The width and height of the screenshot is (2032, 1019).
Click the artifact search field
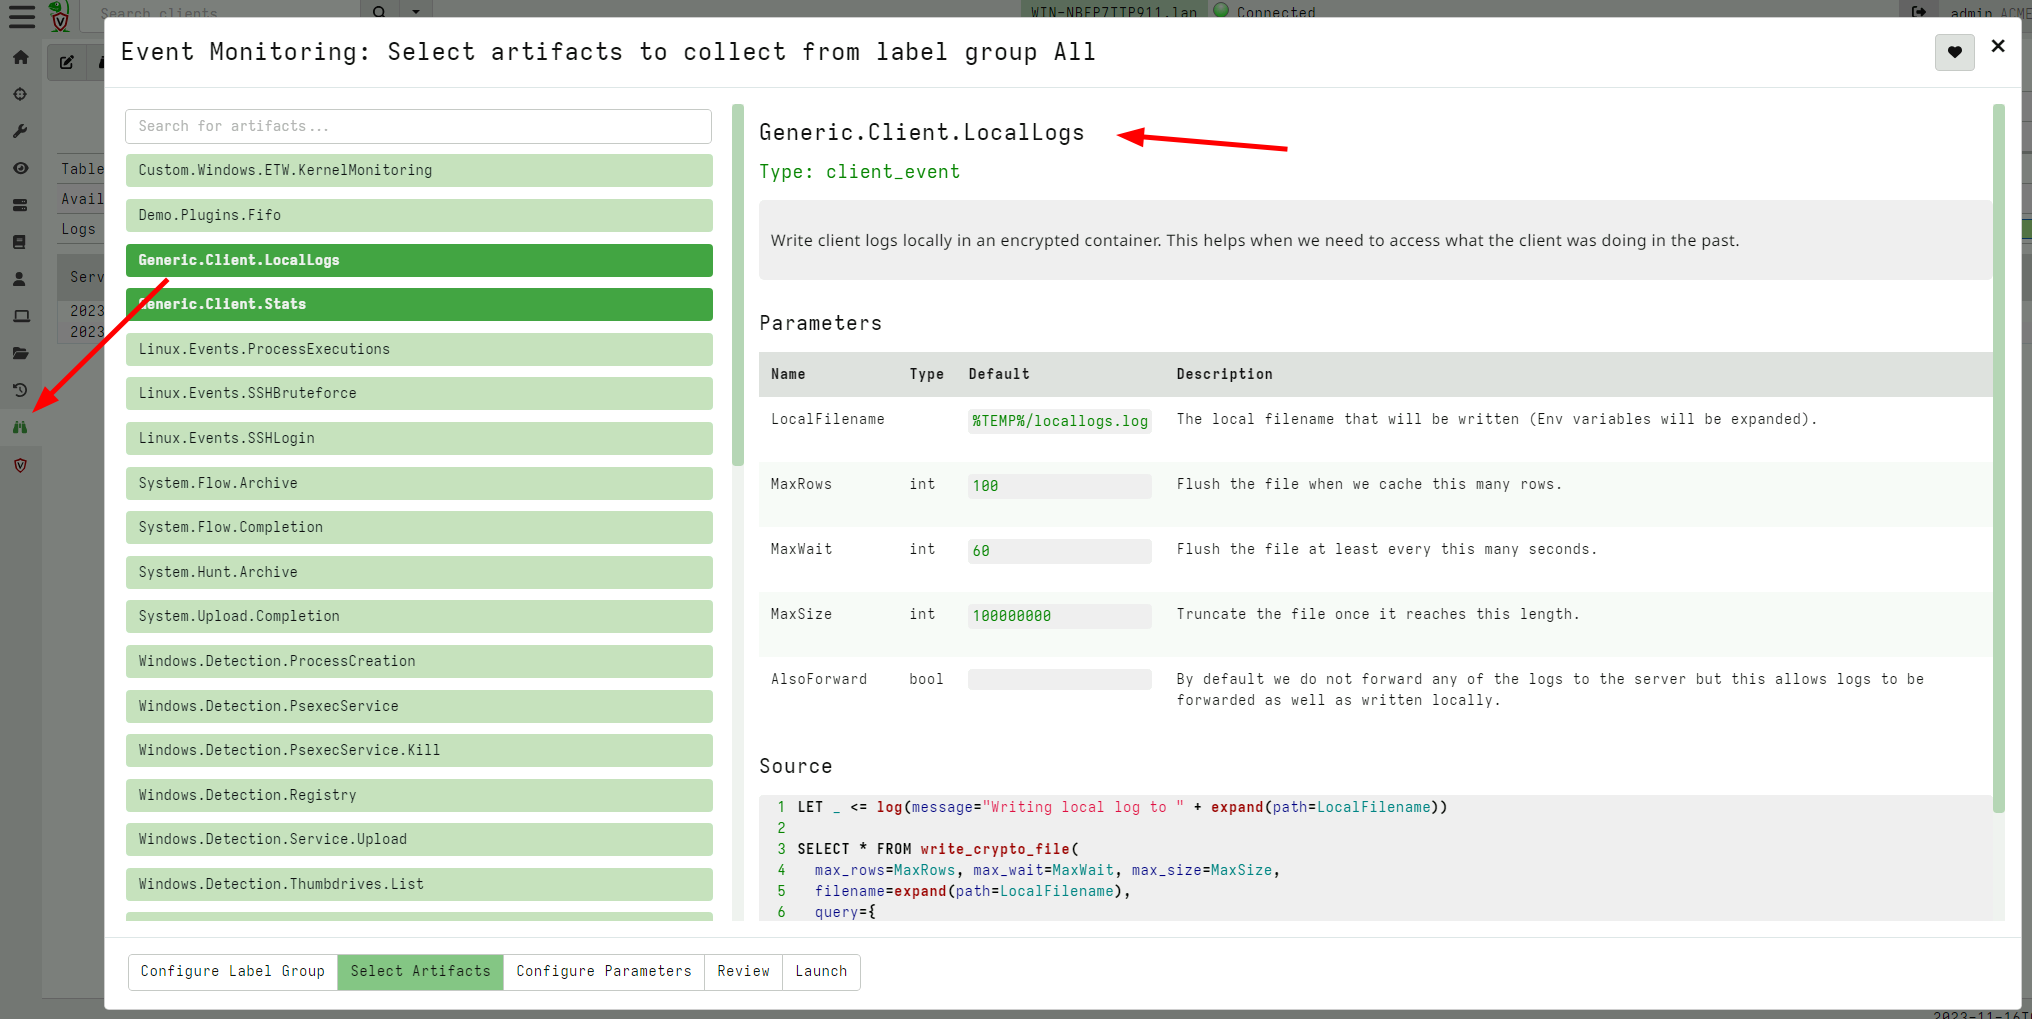(419, 126)
